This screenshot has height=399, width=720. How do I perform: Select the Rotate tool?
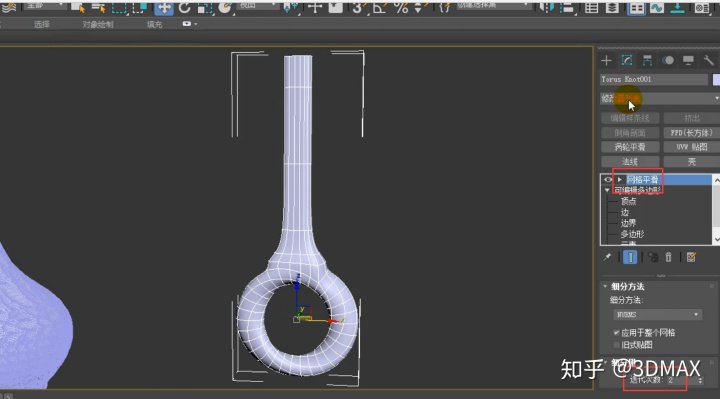(x=185, y=8)
